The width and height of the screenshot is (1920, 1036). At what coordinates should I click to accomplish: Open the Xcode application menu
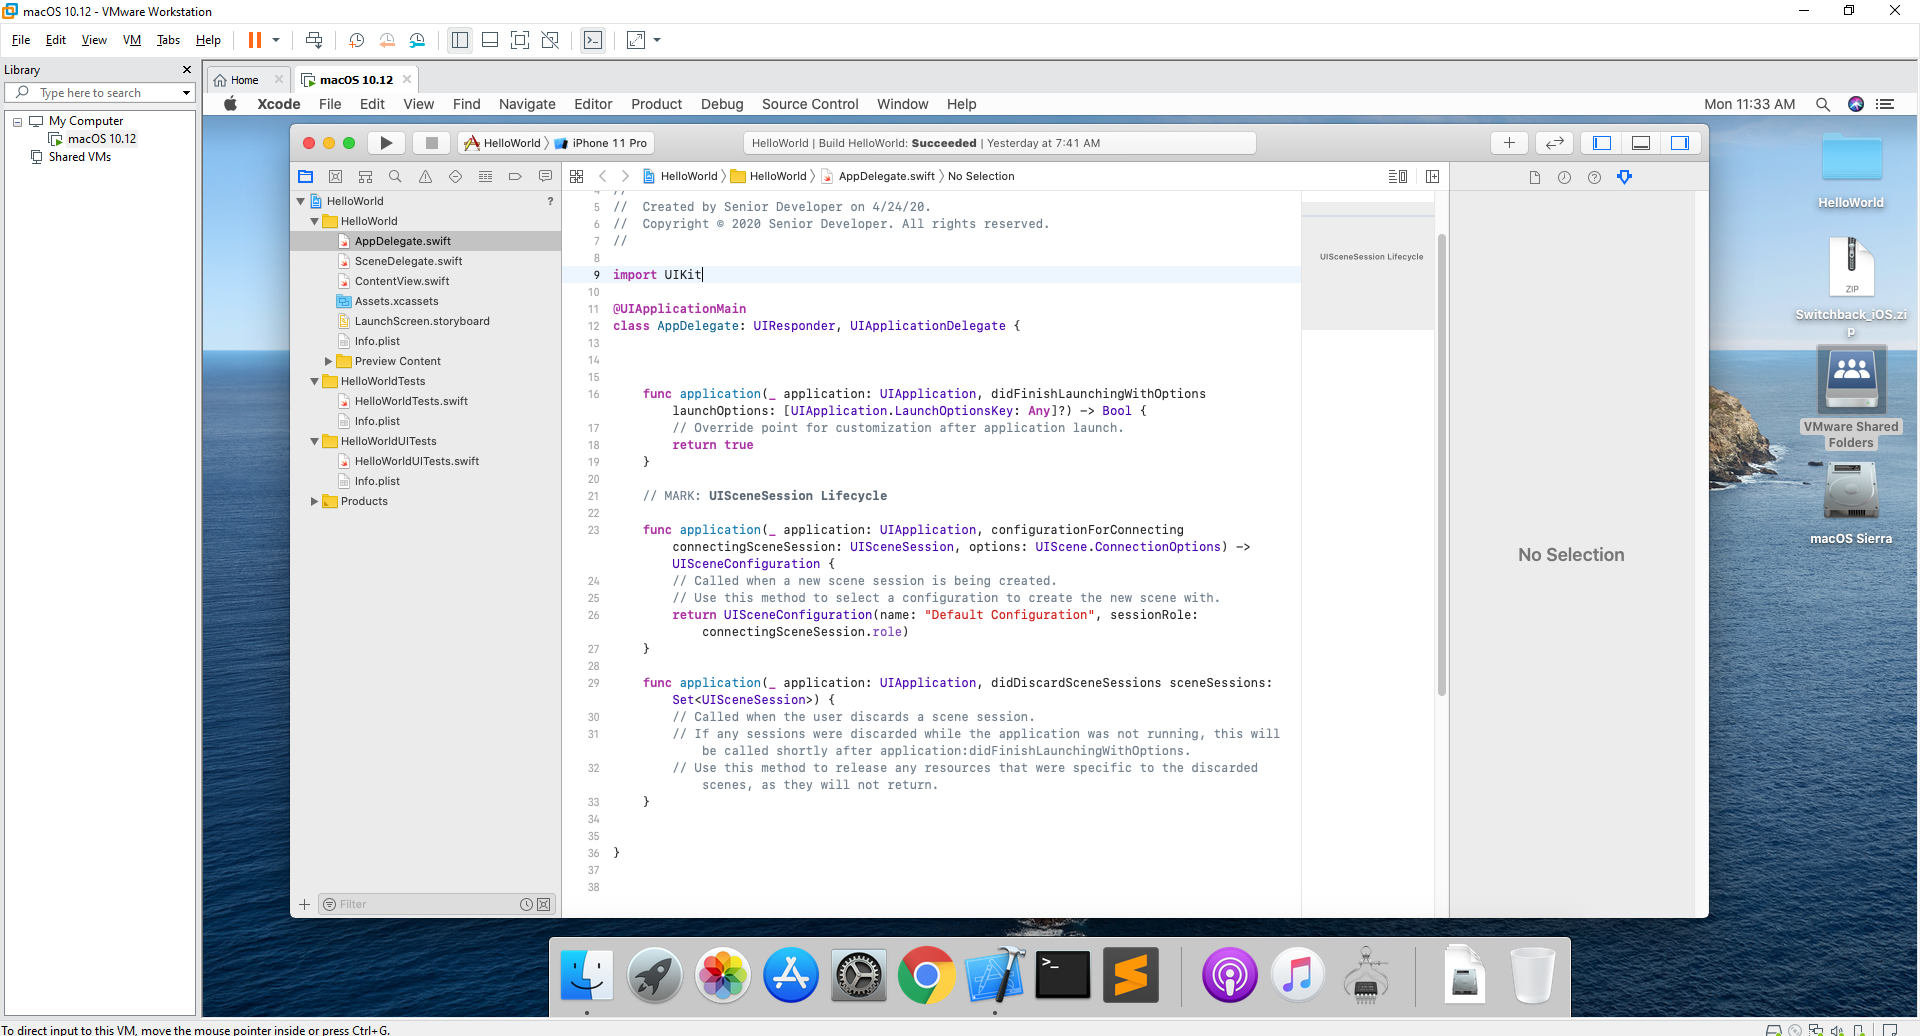(279, 104)
